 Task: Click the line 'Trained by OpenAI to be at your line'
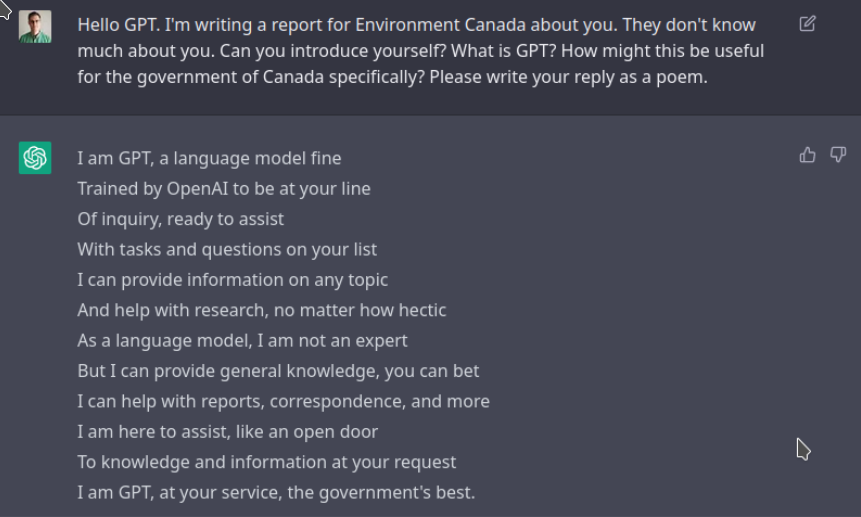(x=224, y=189)
